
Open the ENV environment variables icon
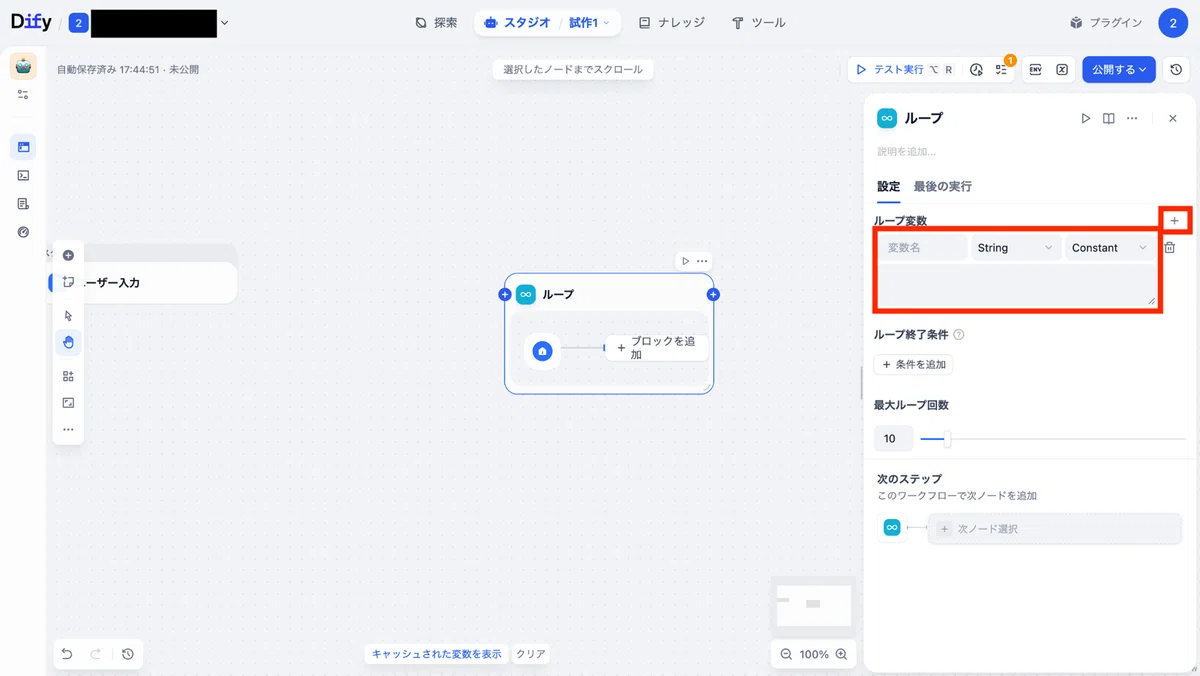tap(1035, 69)
